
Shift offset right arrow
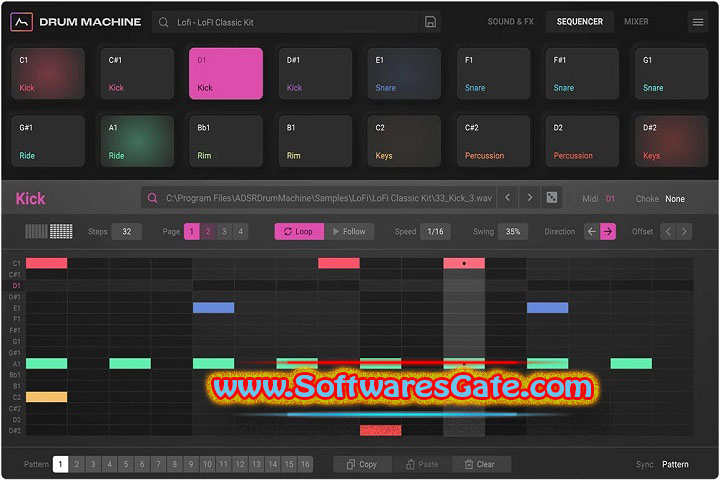[x=684, y=232]
